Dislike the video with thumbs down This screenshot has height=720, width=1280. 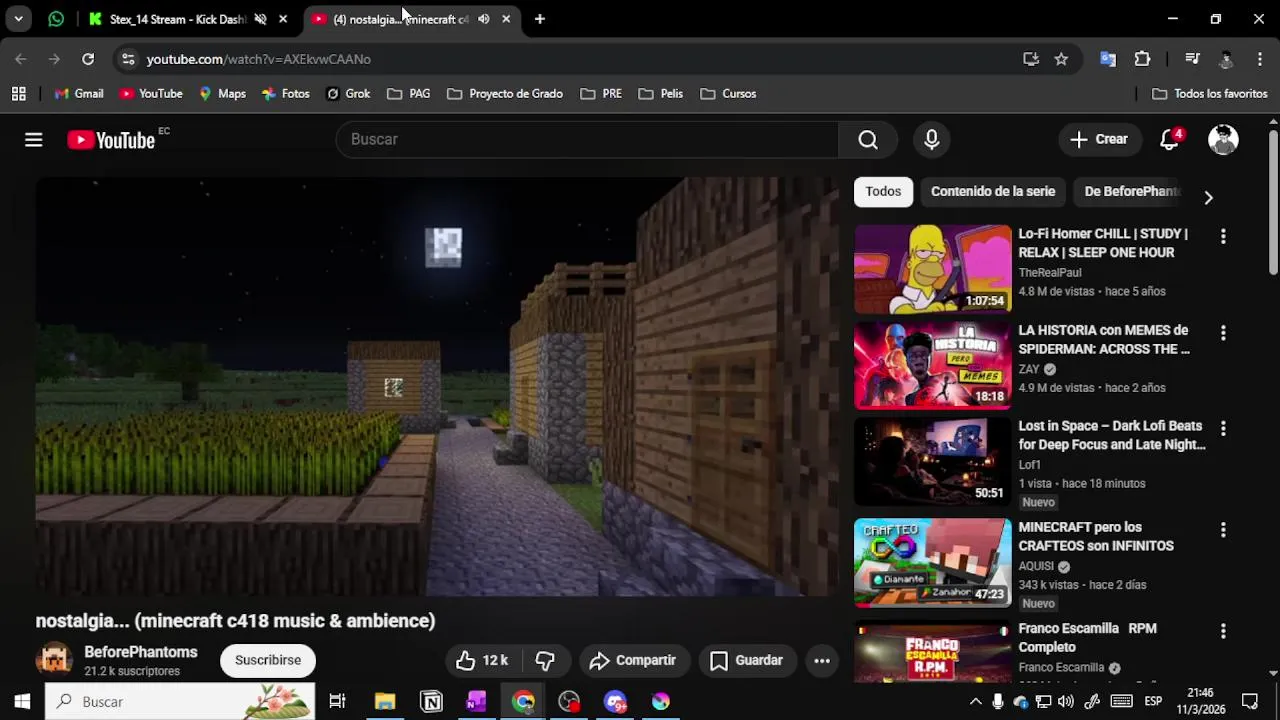tap(545, 660)
